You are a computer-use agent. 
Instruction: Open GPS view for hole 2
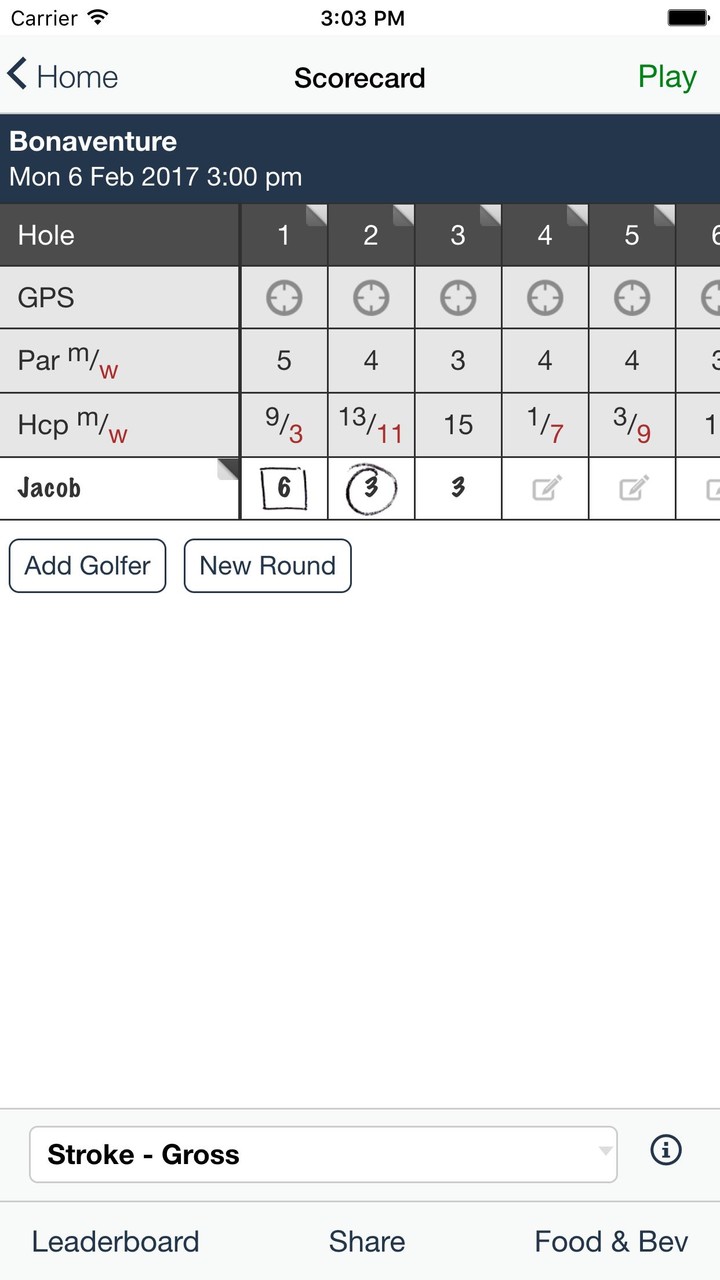(x=371, y=297)
